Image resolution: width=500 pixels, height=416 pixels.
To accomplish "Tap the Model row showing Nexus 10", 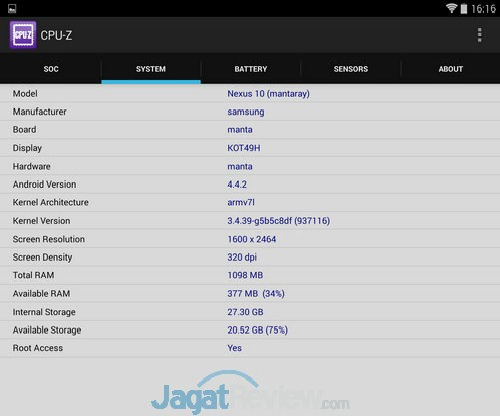I will 250,94.
